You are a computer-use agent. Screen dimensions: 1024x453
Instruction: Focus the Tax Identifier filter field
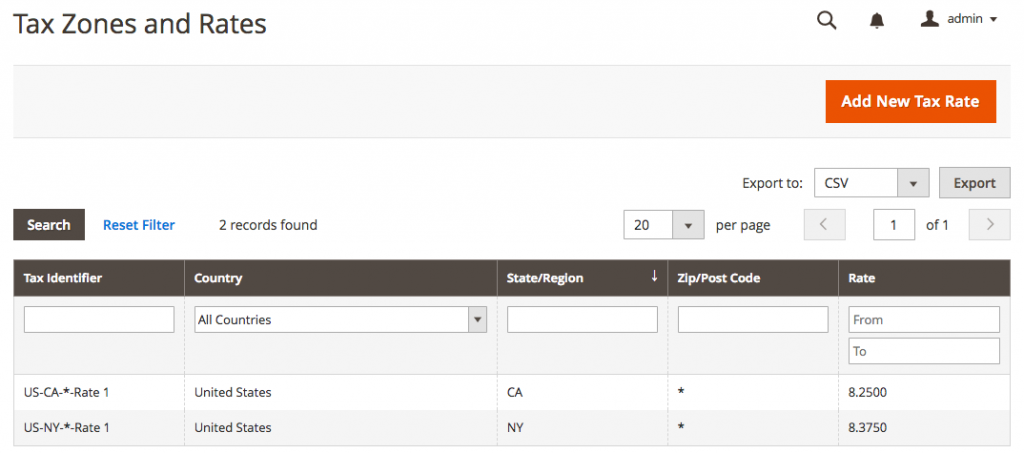coord(99,320)
